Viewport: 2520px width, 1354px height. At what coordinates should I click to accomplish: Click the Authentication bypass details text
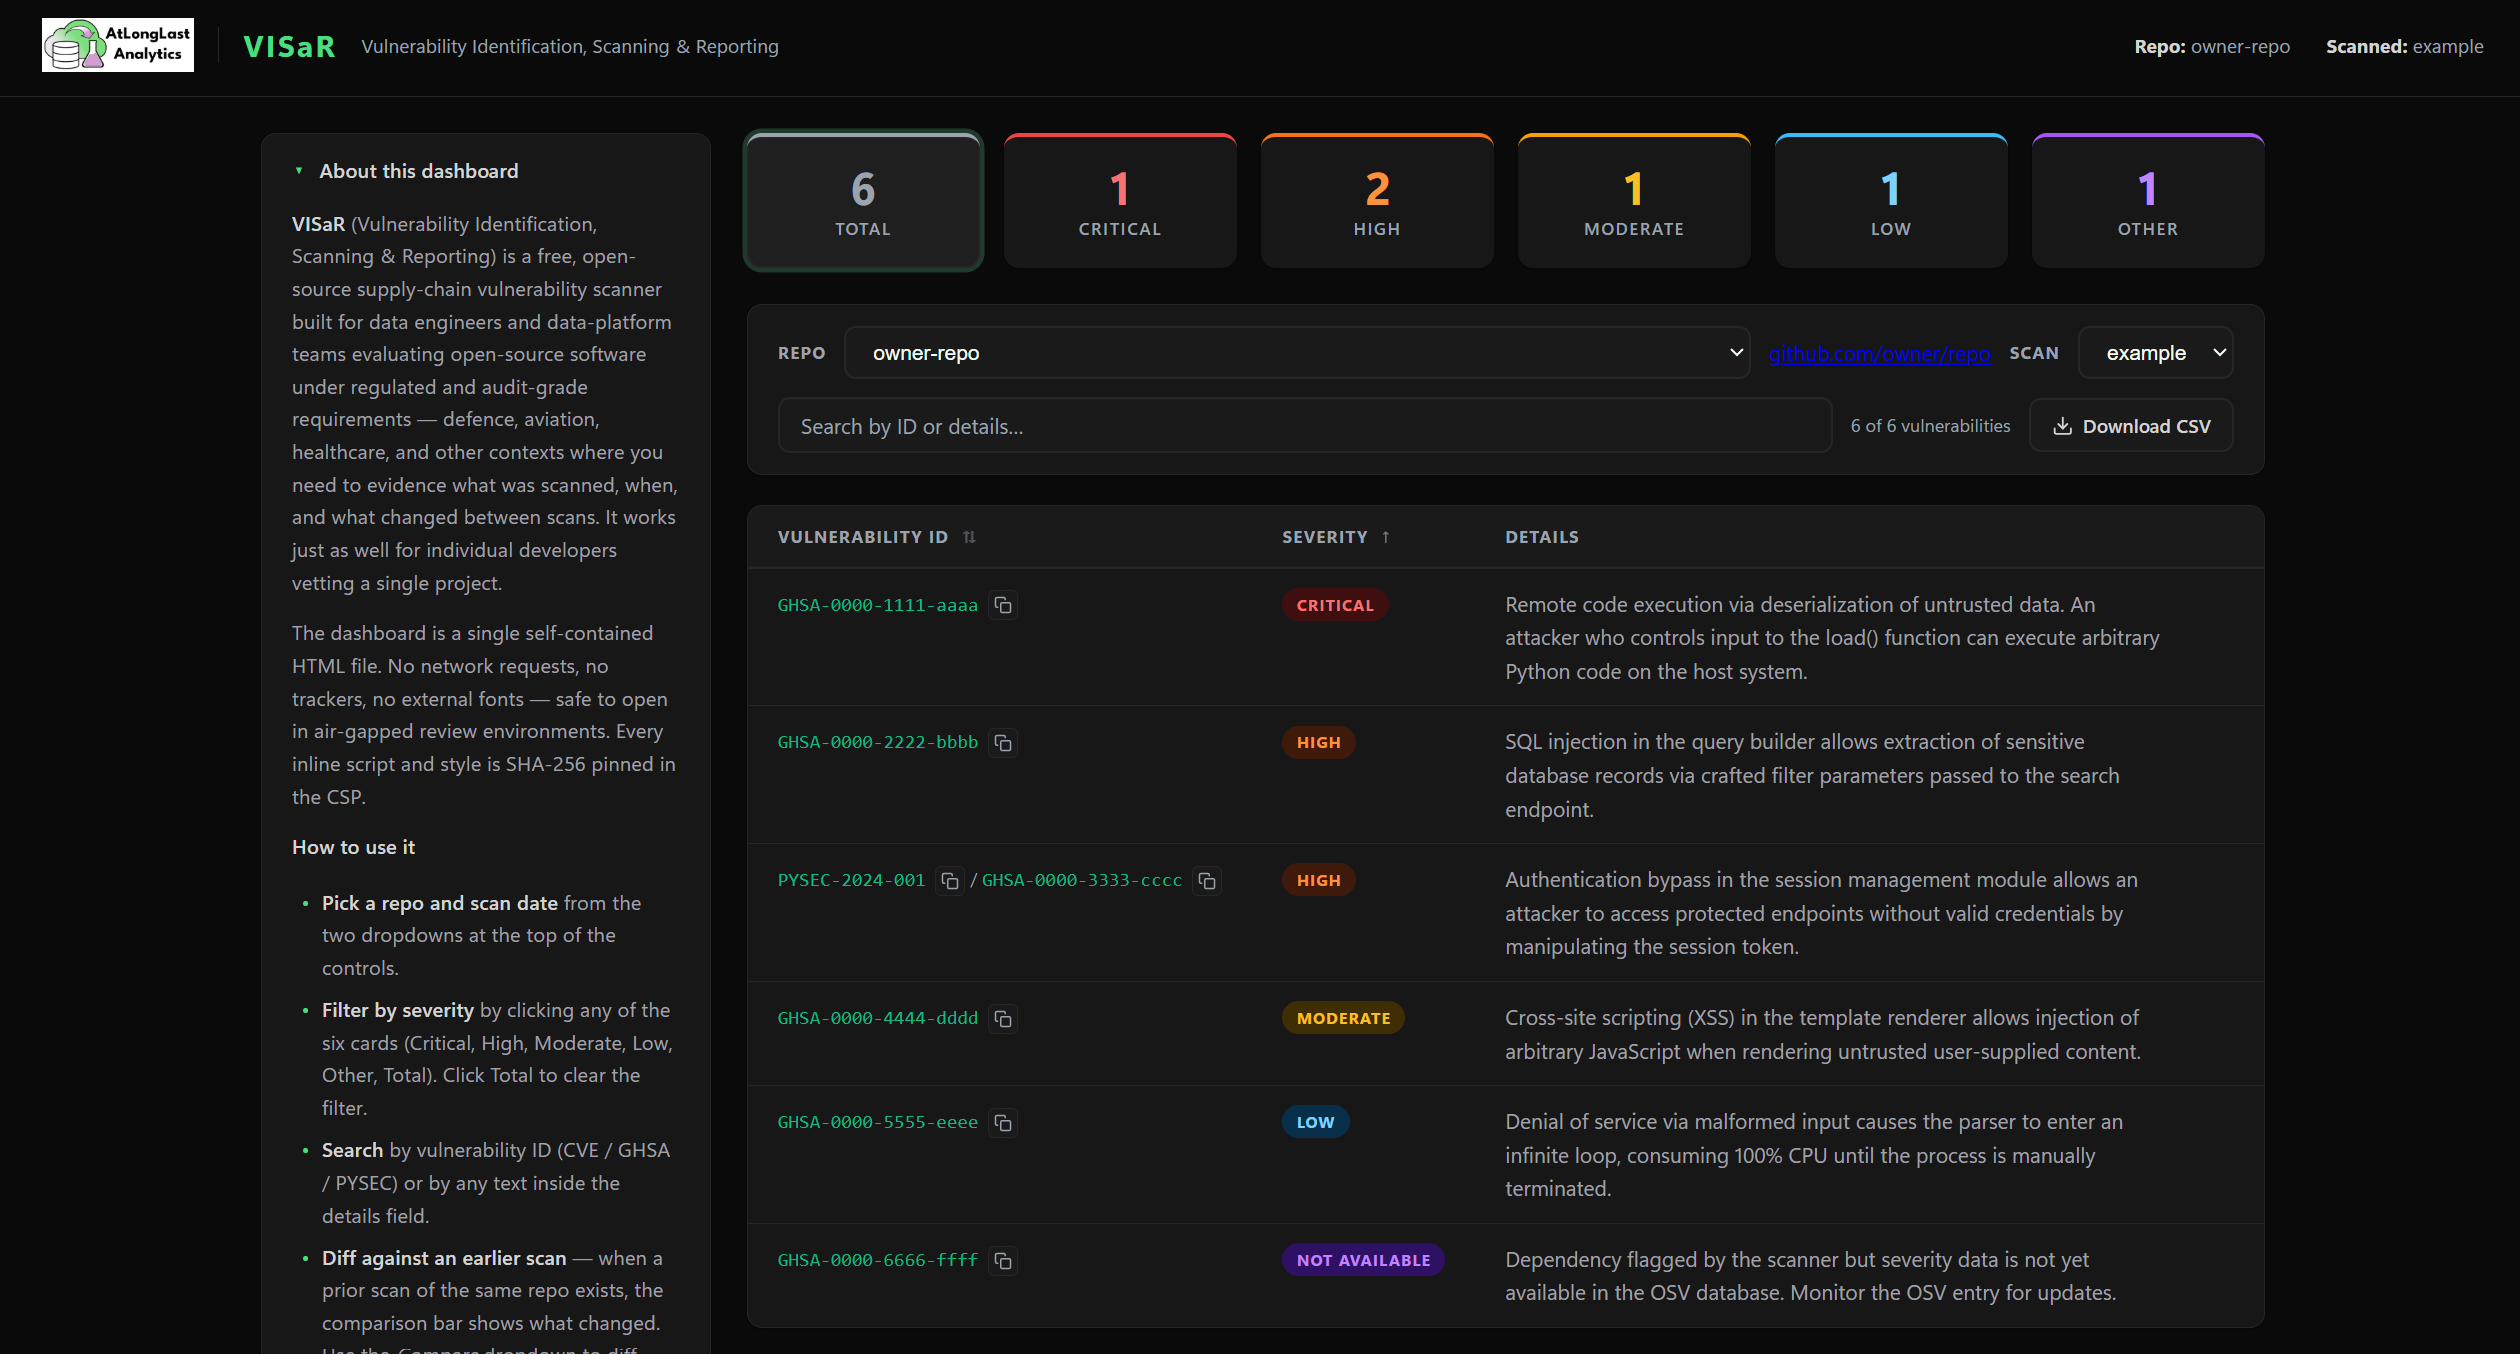[1821, 913]
